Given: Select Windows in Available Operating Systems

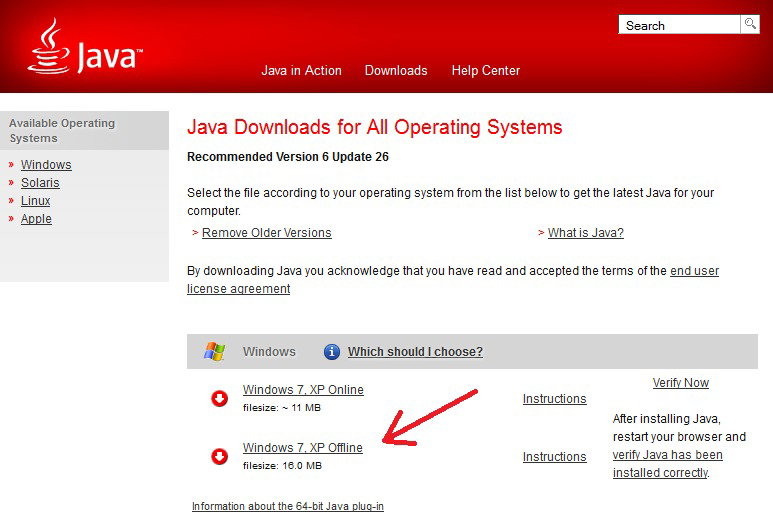Looking at the screenshot, I should tap(46, 165).
